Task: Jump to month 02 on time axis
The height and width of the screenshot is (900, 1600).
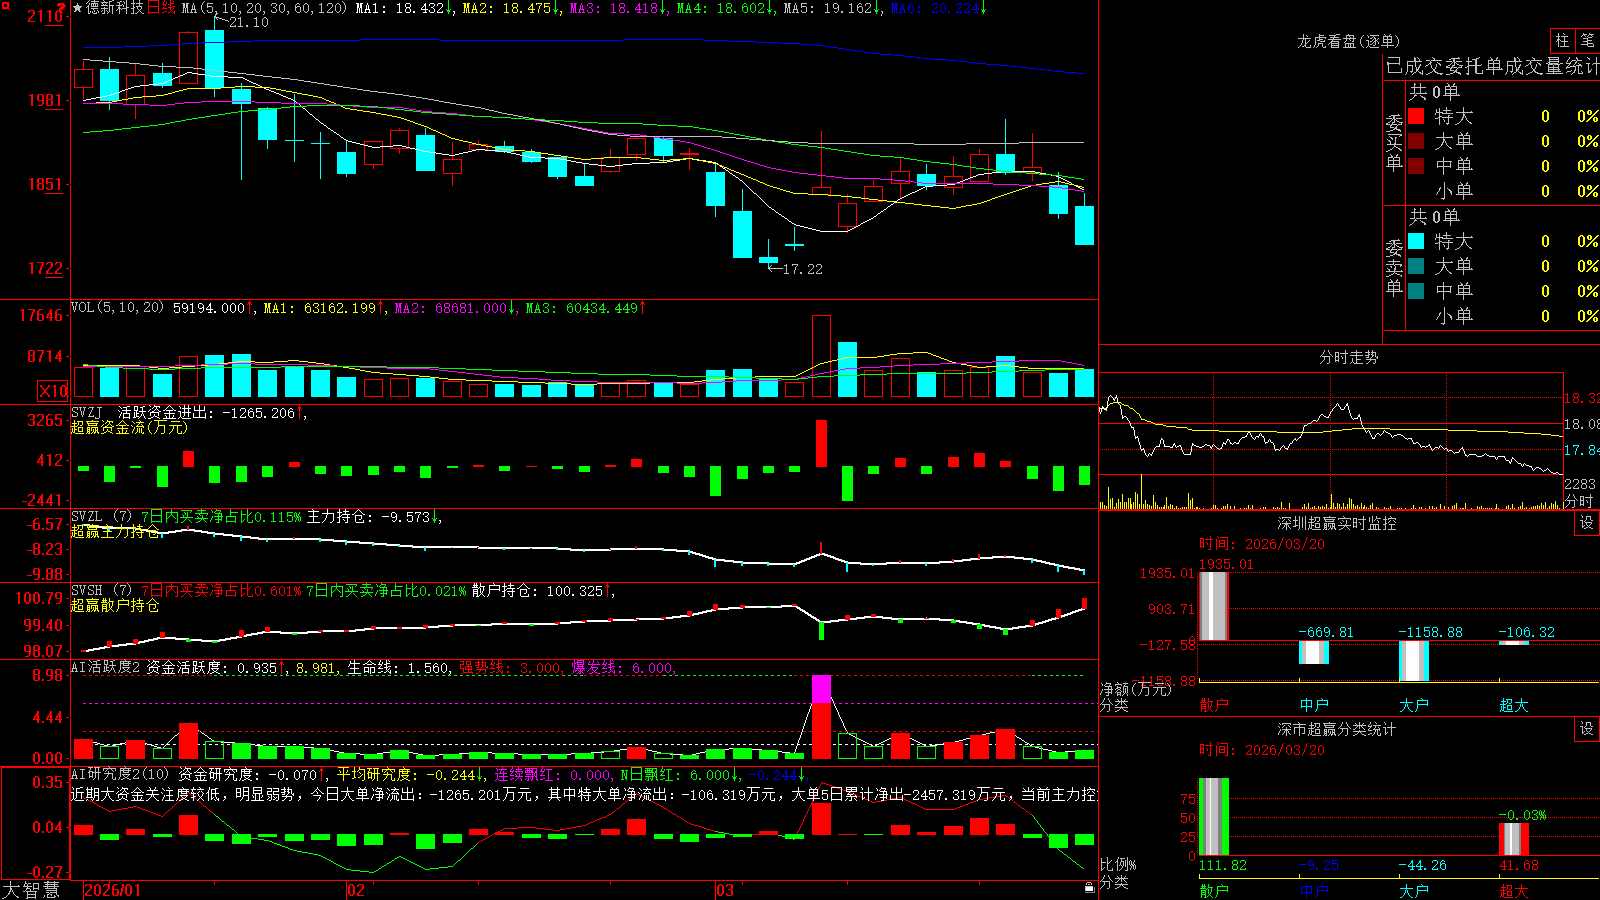Action: pos(356,890)
